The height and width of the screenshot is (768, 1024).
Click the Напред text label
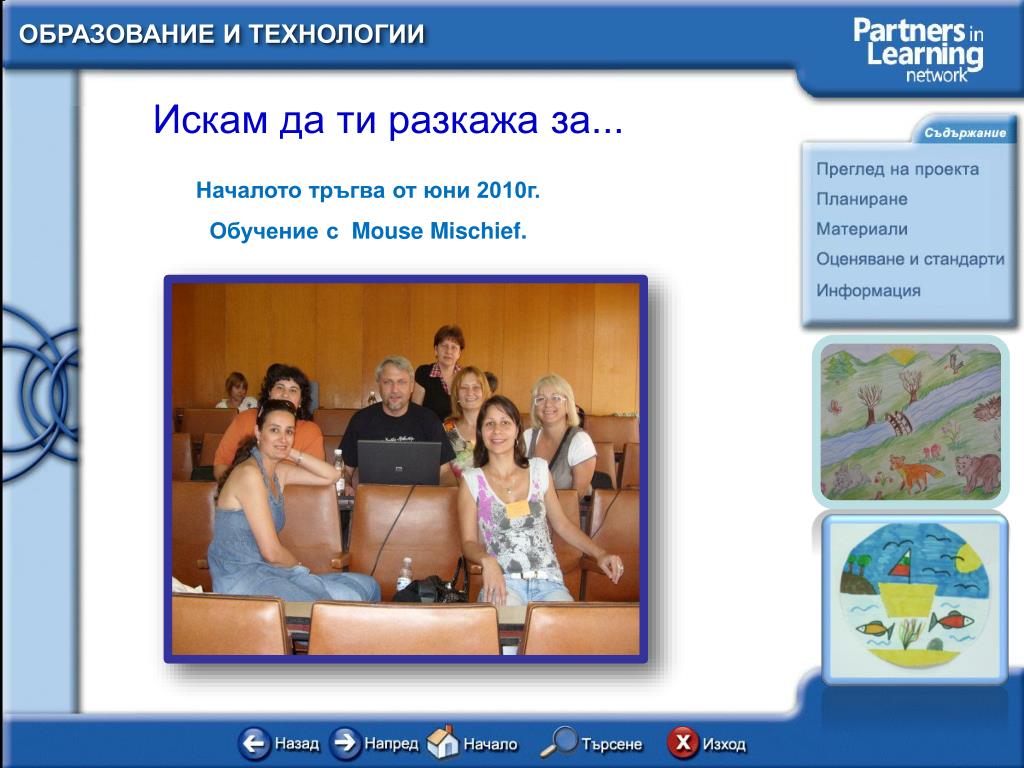pyautogui.click(x=391, y=743)
